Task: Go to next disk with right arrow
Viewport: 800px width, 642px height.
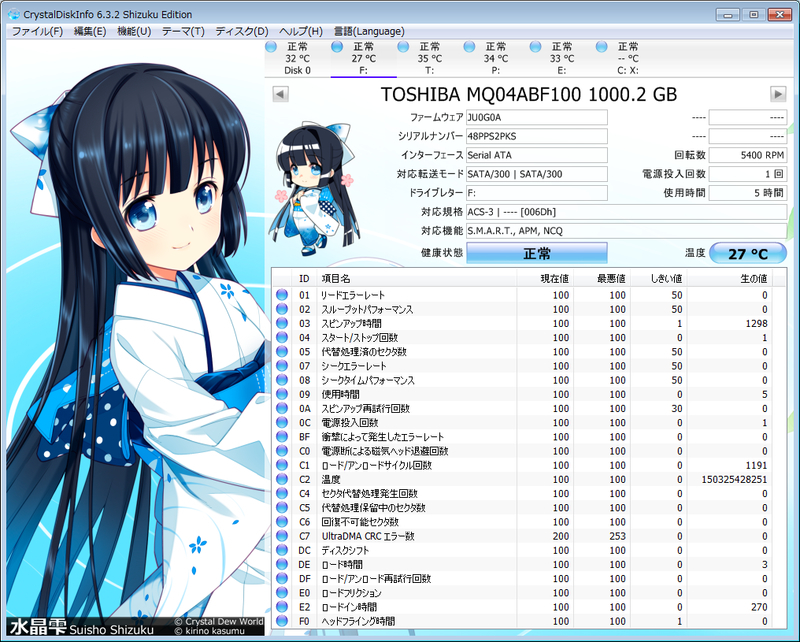Action: tap(778, 94)
